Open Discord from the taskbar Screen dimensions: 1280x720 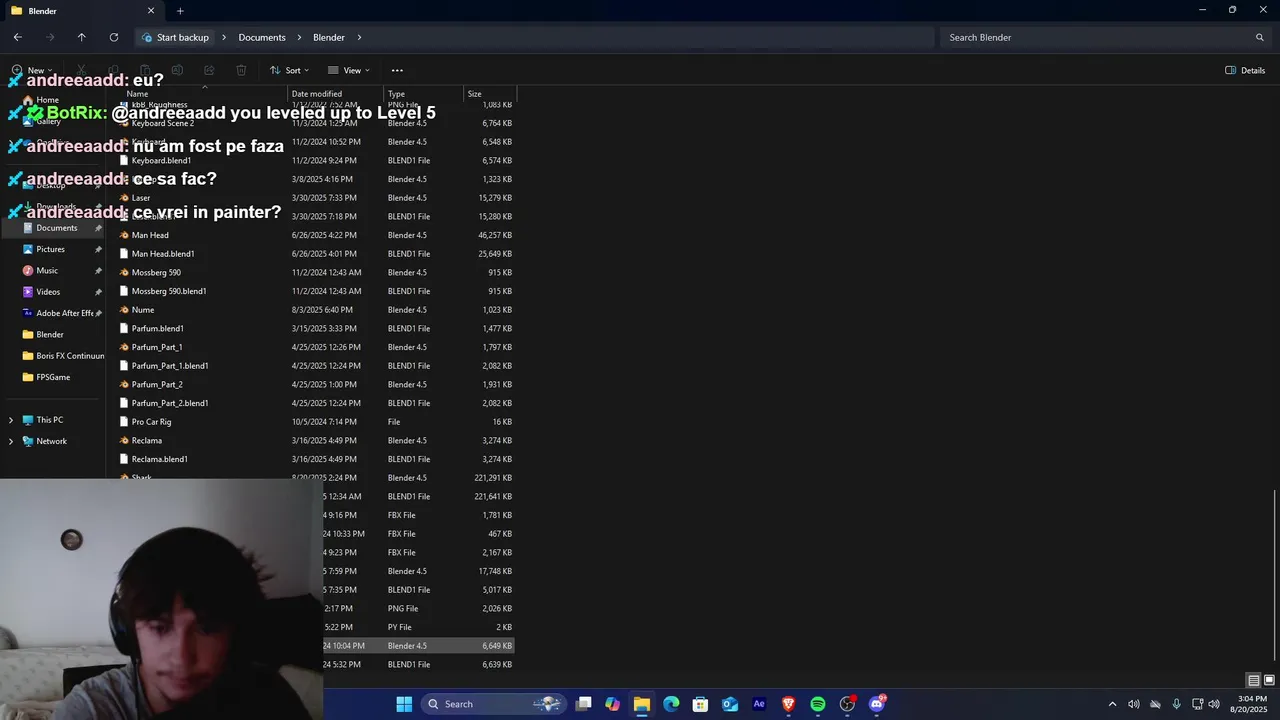coord(877,704)
